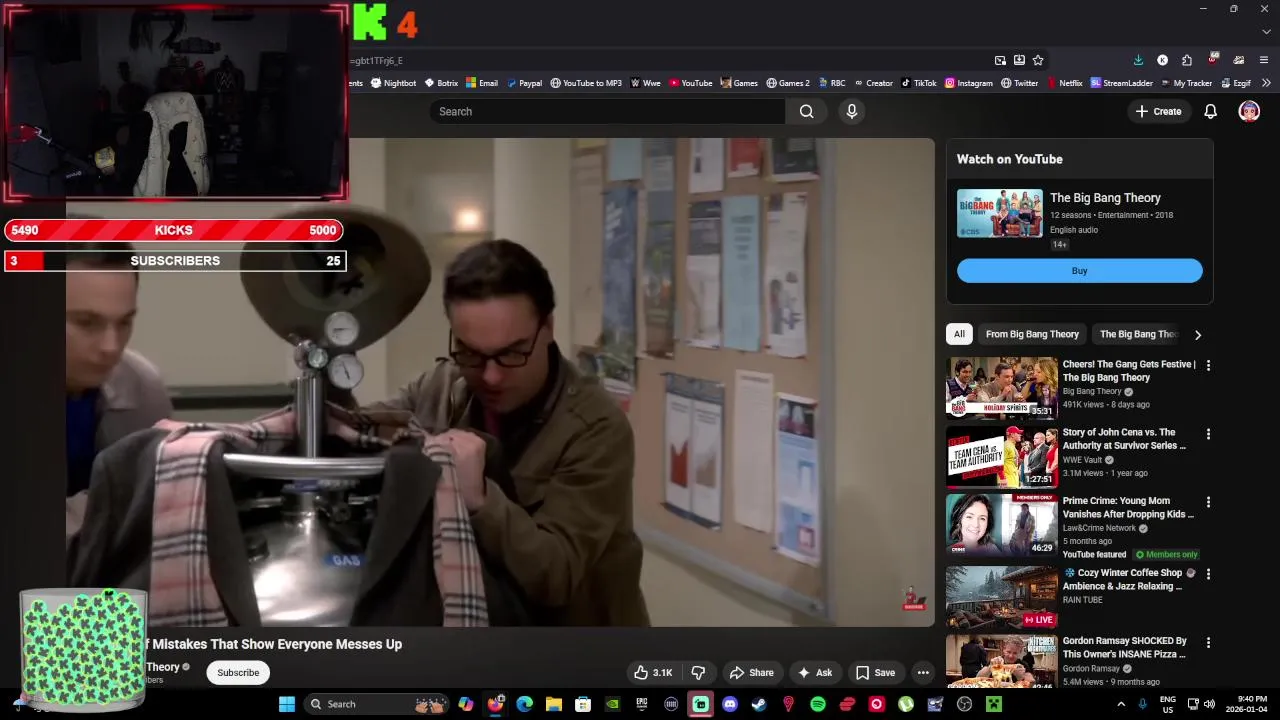Viewport: 1280px width, 720px height.
Task: Select the cut-off The Big Bang Theory chip
Action: click(x=1137, y=334)
